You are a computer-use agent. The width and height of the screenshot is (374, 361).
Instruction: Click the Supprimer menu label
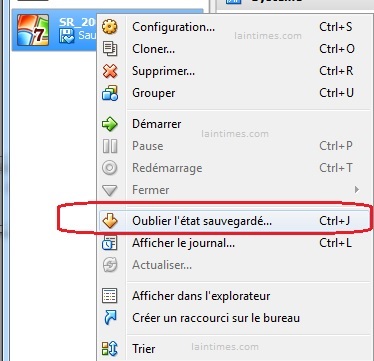(163, 71)
